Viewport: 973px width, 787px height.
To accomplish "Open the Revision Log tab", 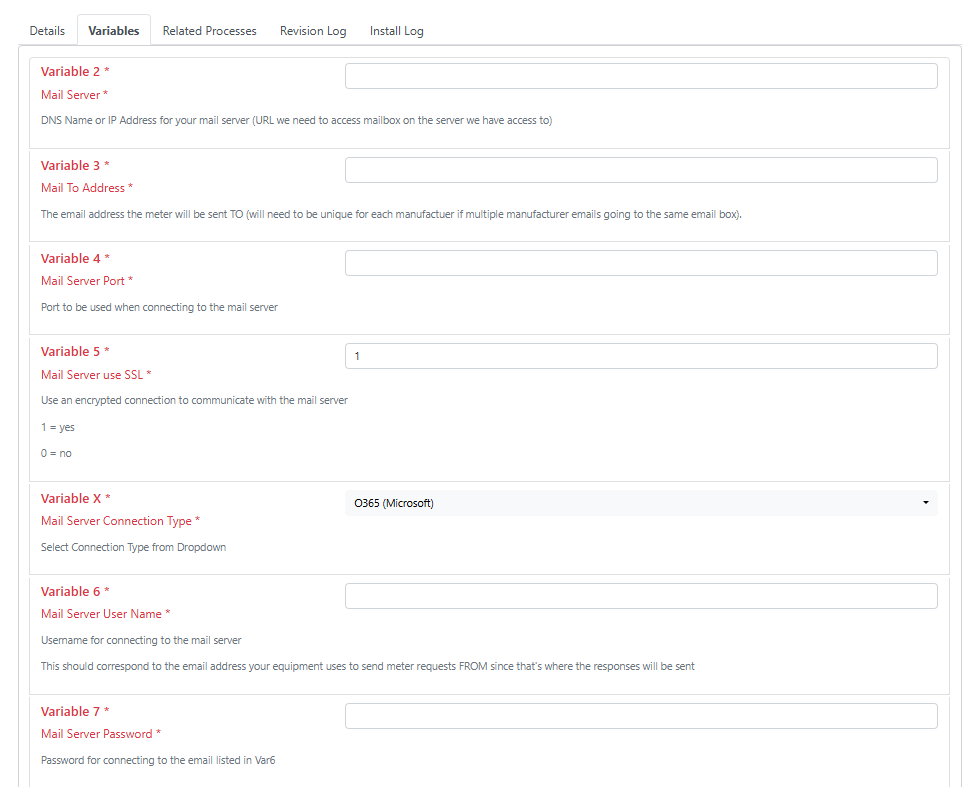I will 313,31.
